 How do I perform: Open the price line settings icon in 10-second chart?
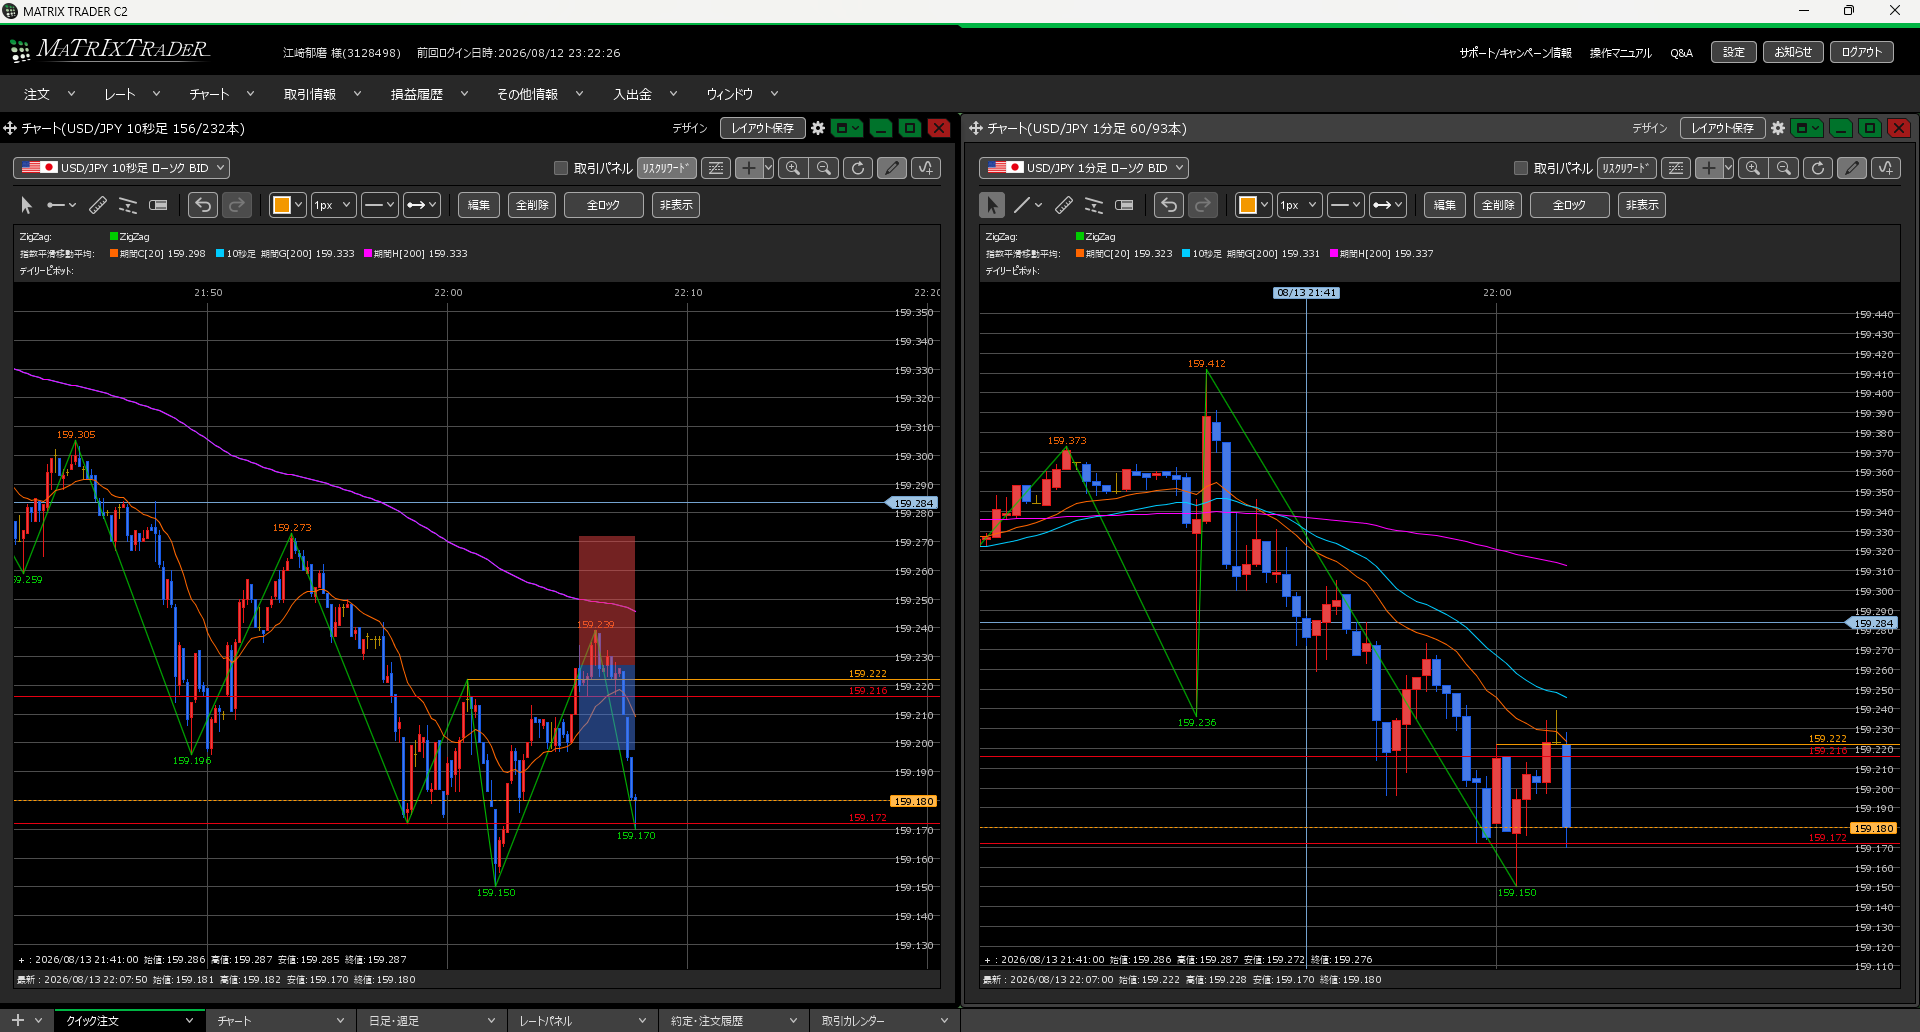pos(716,168)
